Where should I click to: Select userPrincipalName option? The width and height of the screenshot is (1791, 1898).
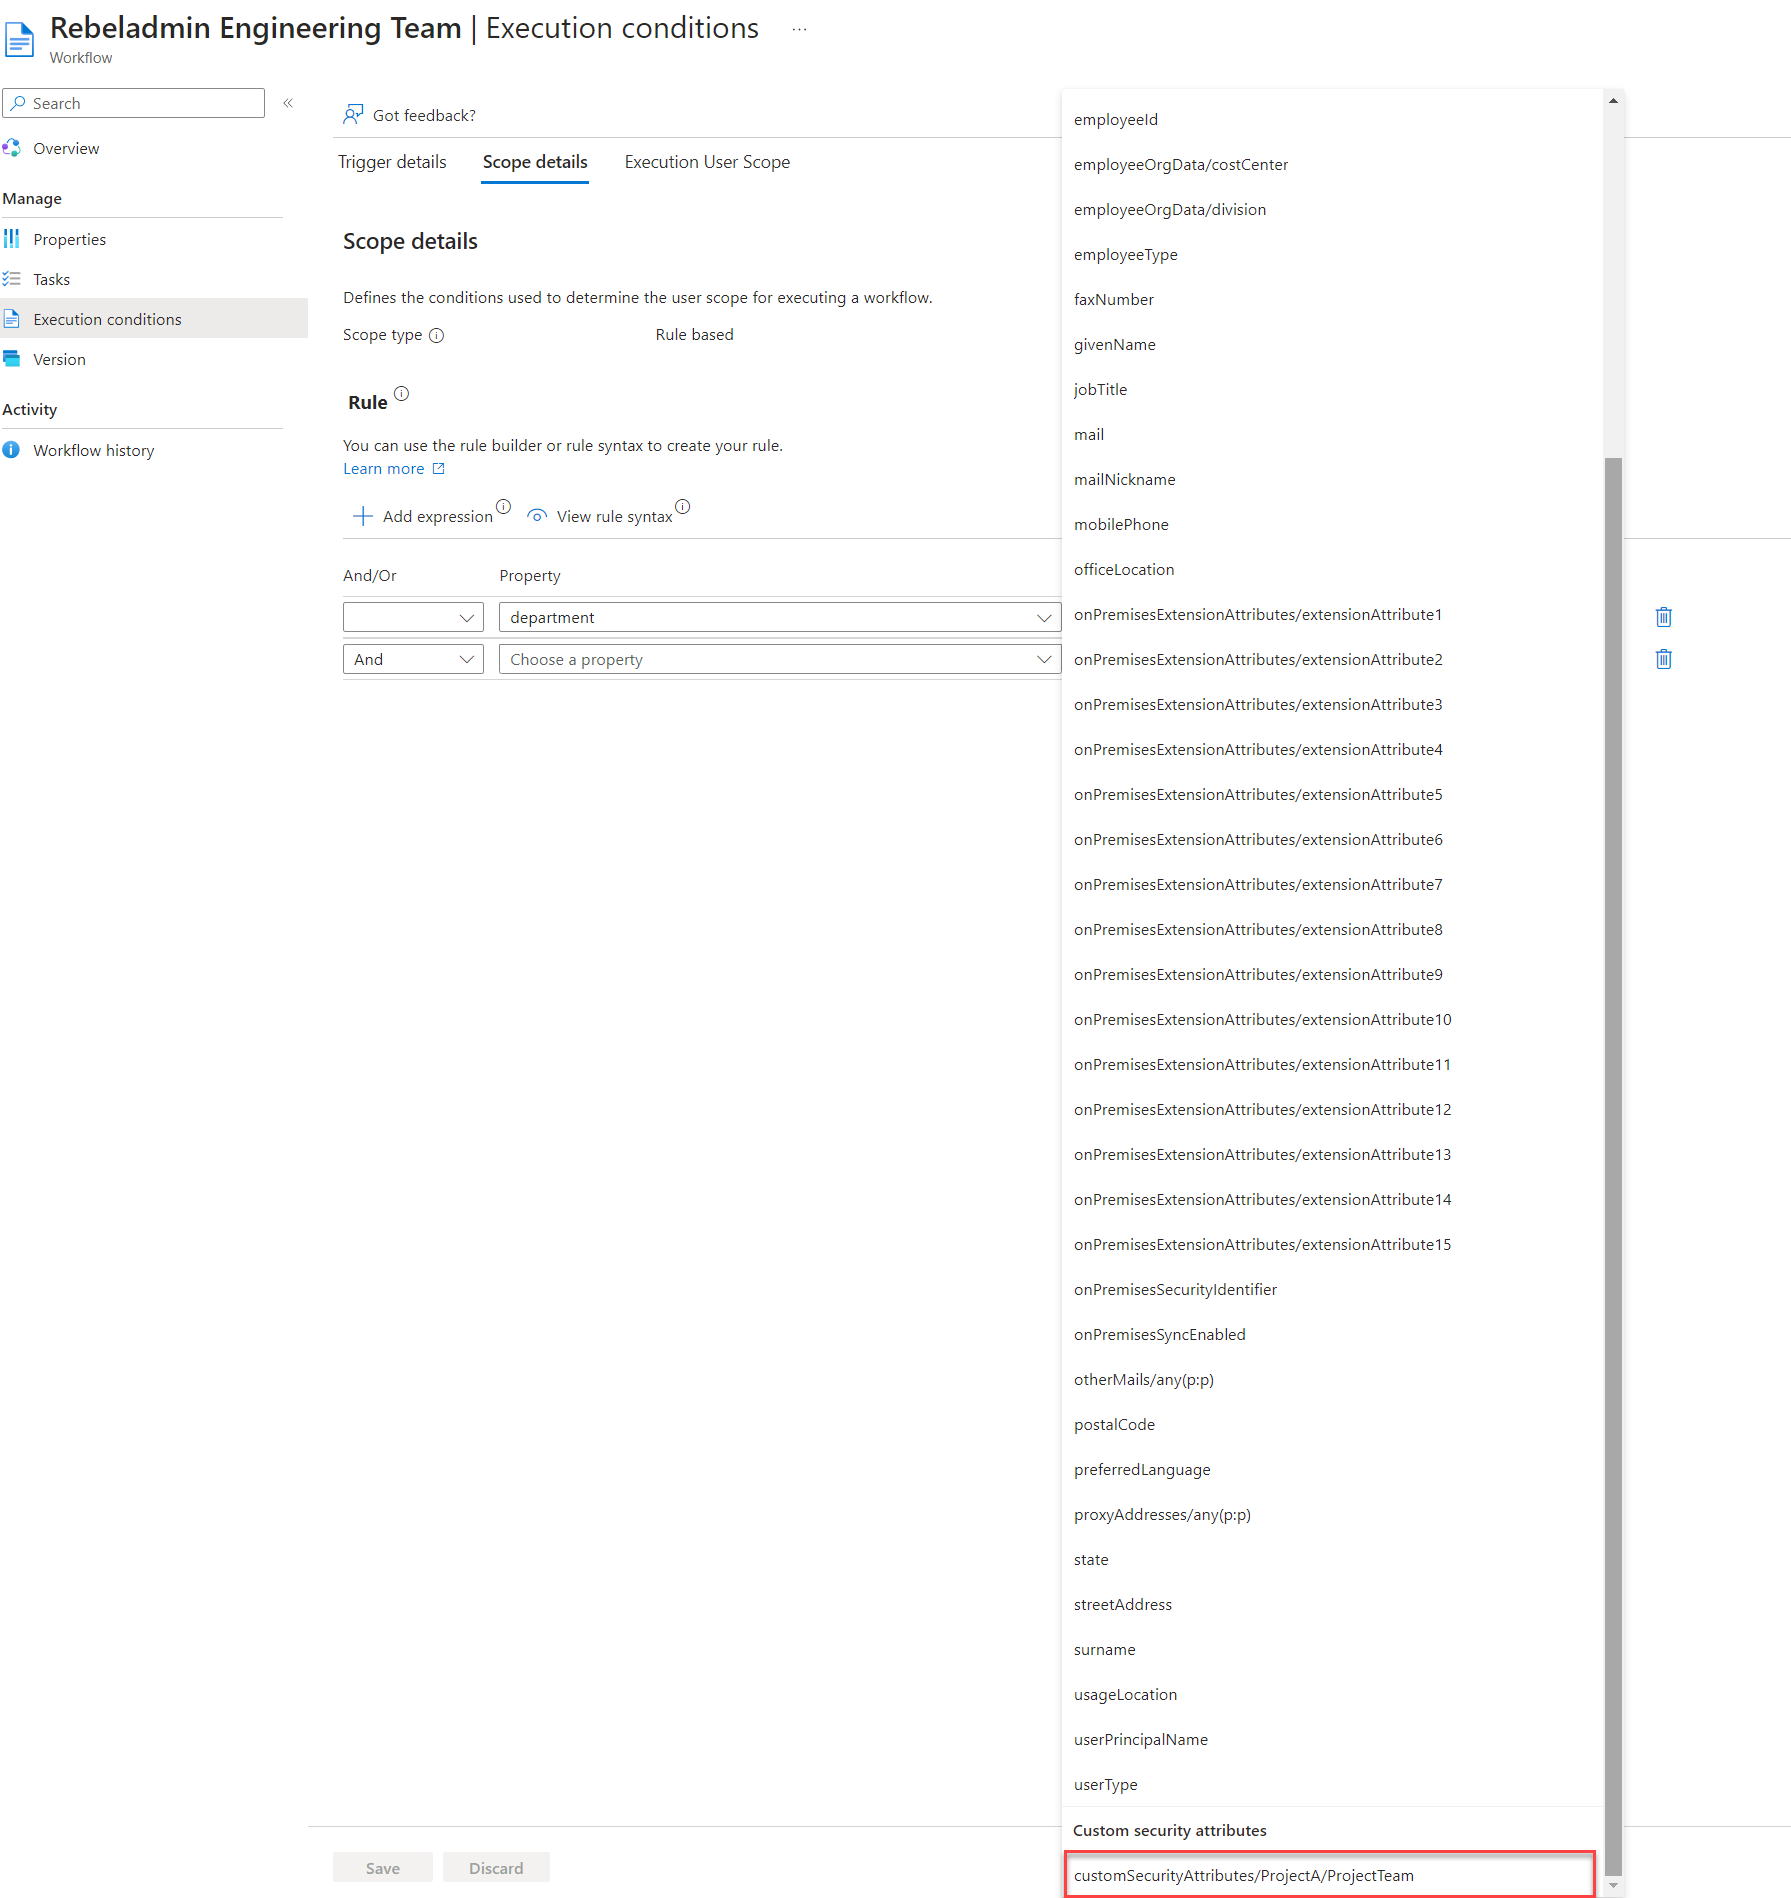1332,1739
